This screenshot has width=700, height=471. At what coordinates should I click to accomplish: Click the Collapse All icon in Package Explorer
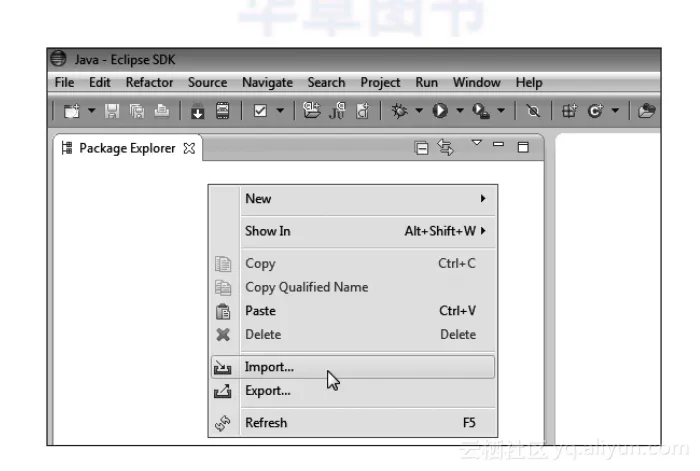click(421, 148)
